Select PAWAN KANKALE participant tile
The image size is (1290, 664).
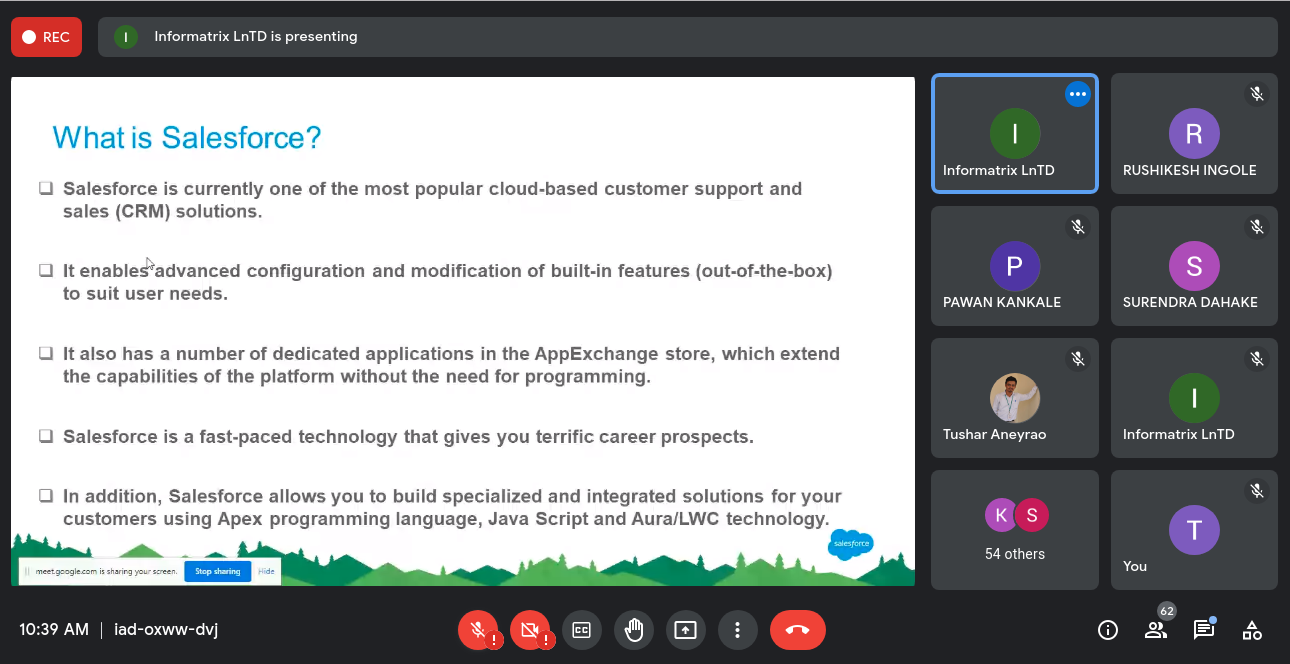pyautogui.click(x=1015, y=266)
